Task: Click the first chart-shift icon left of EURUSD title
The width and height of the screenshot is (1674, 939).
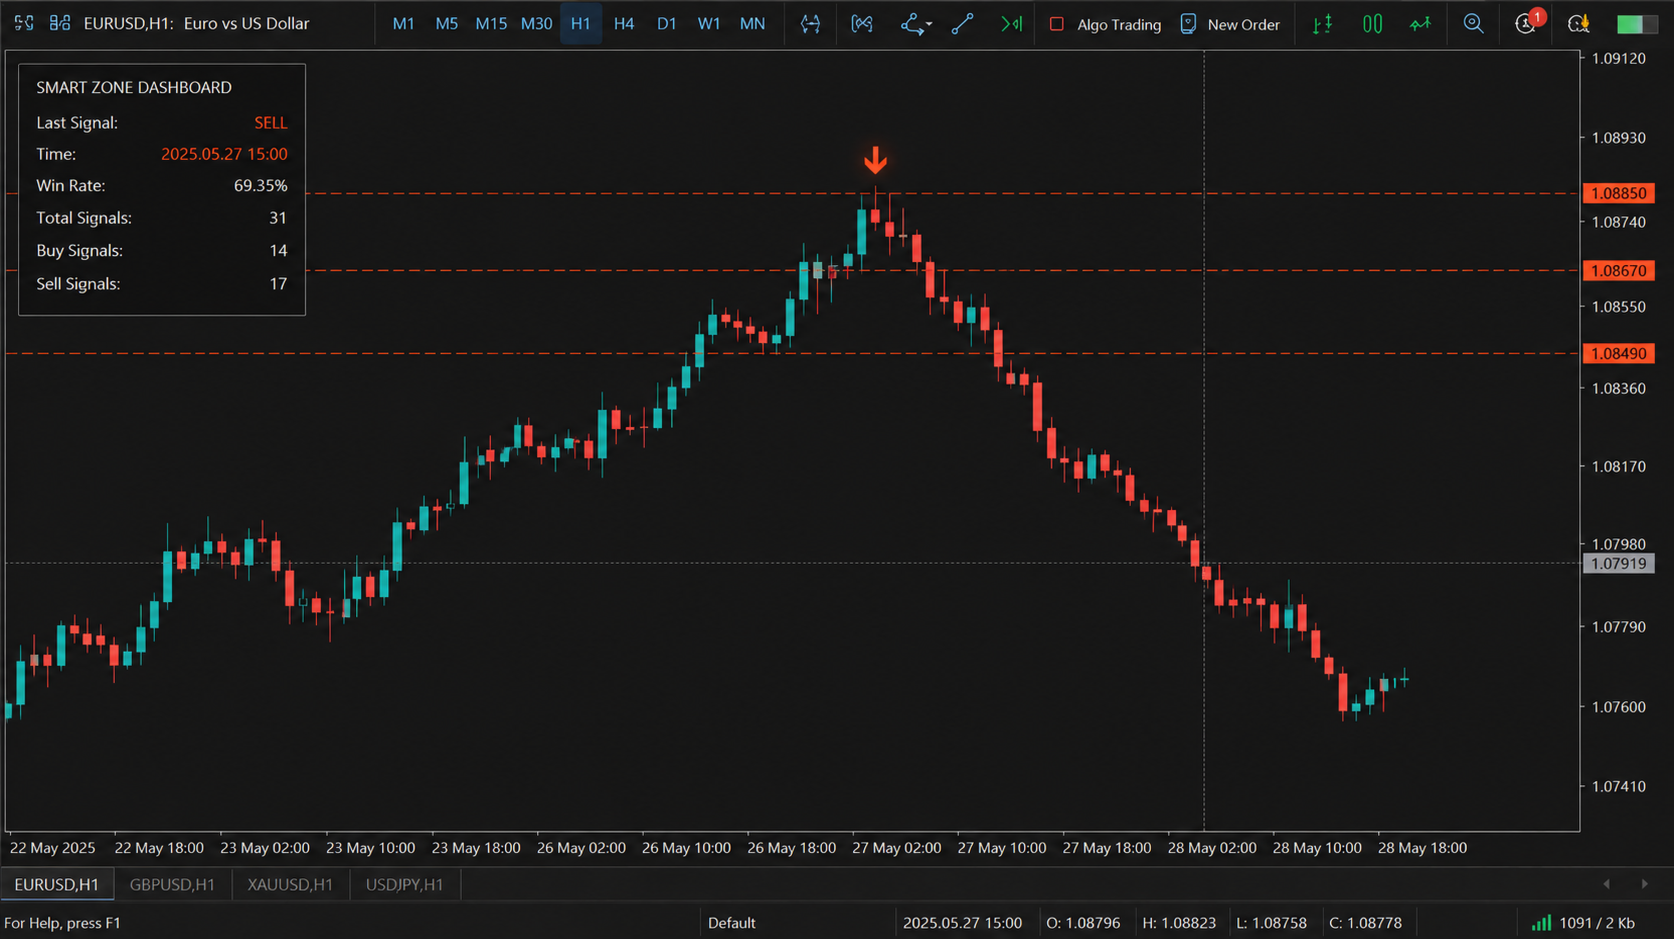Action: pos(24,23)
